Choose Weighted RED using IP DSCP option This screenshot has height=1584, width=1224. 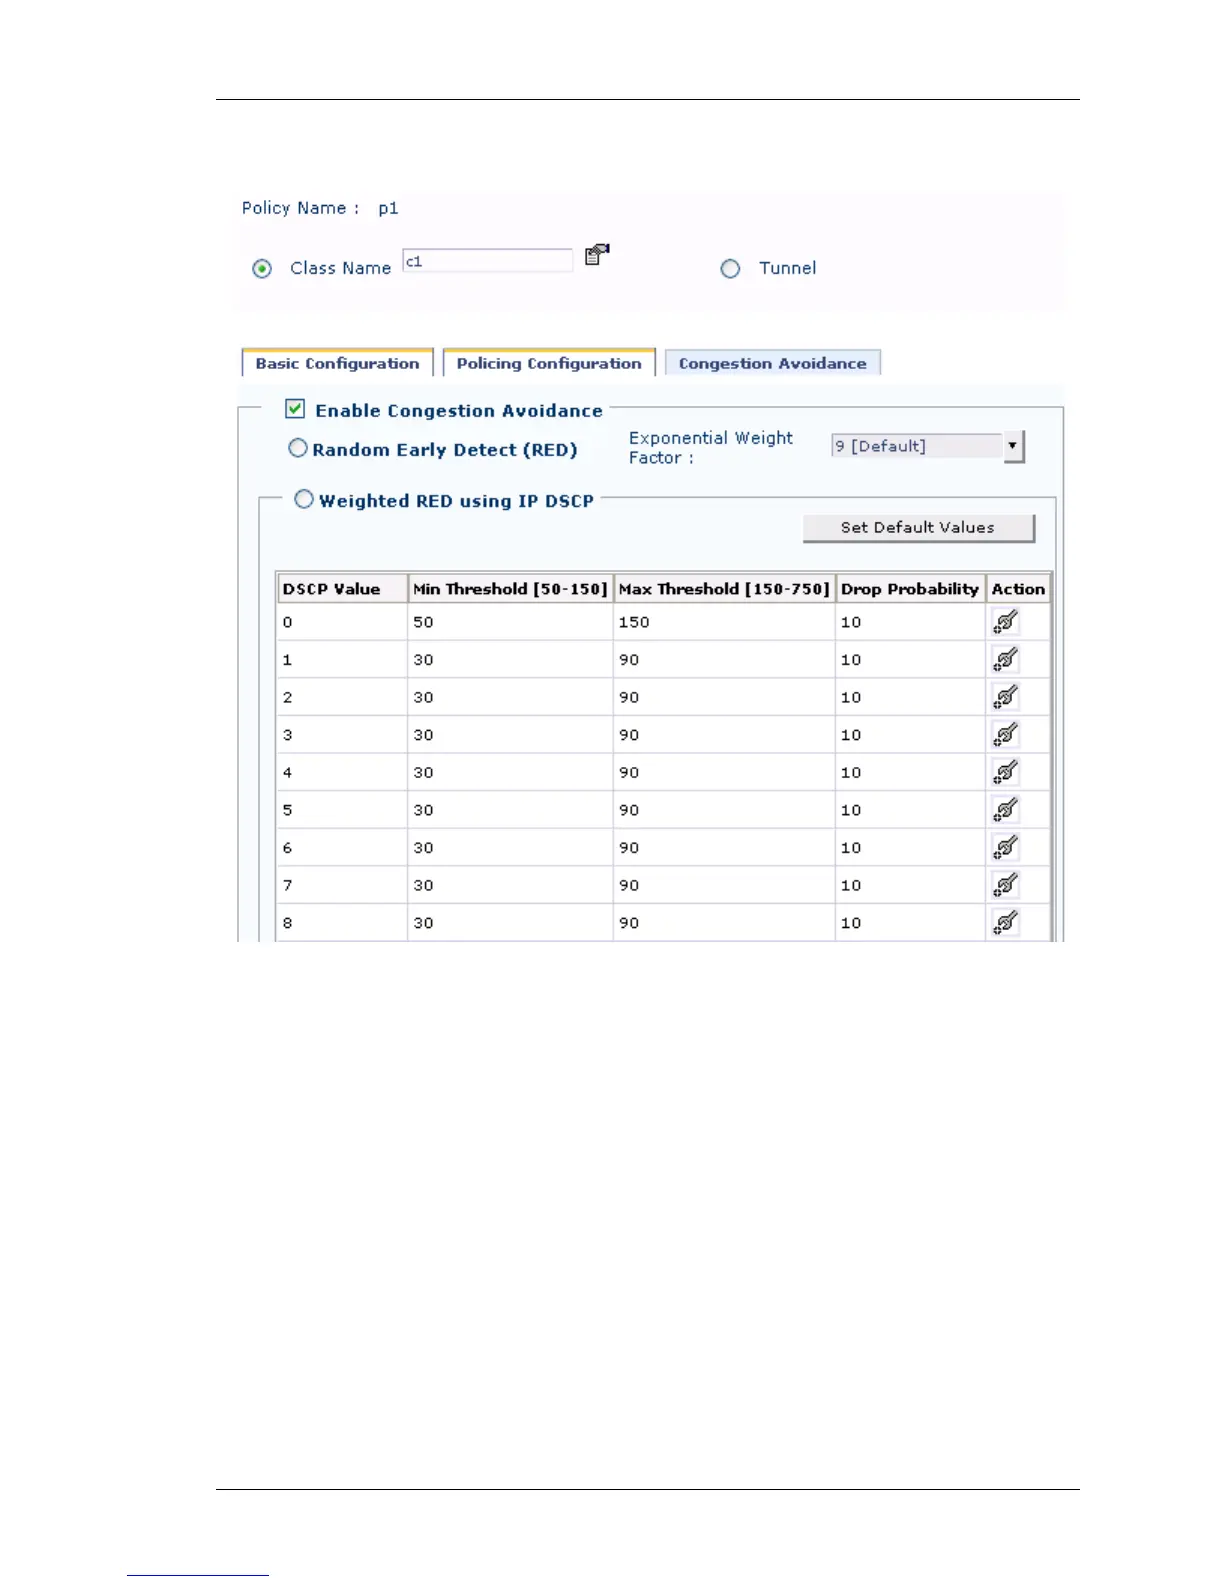tap(304, 499)
